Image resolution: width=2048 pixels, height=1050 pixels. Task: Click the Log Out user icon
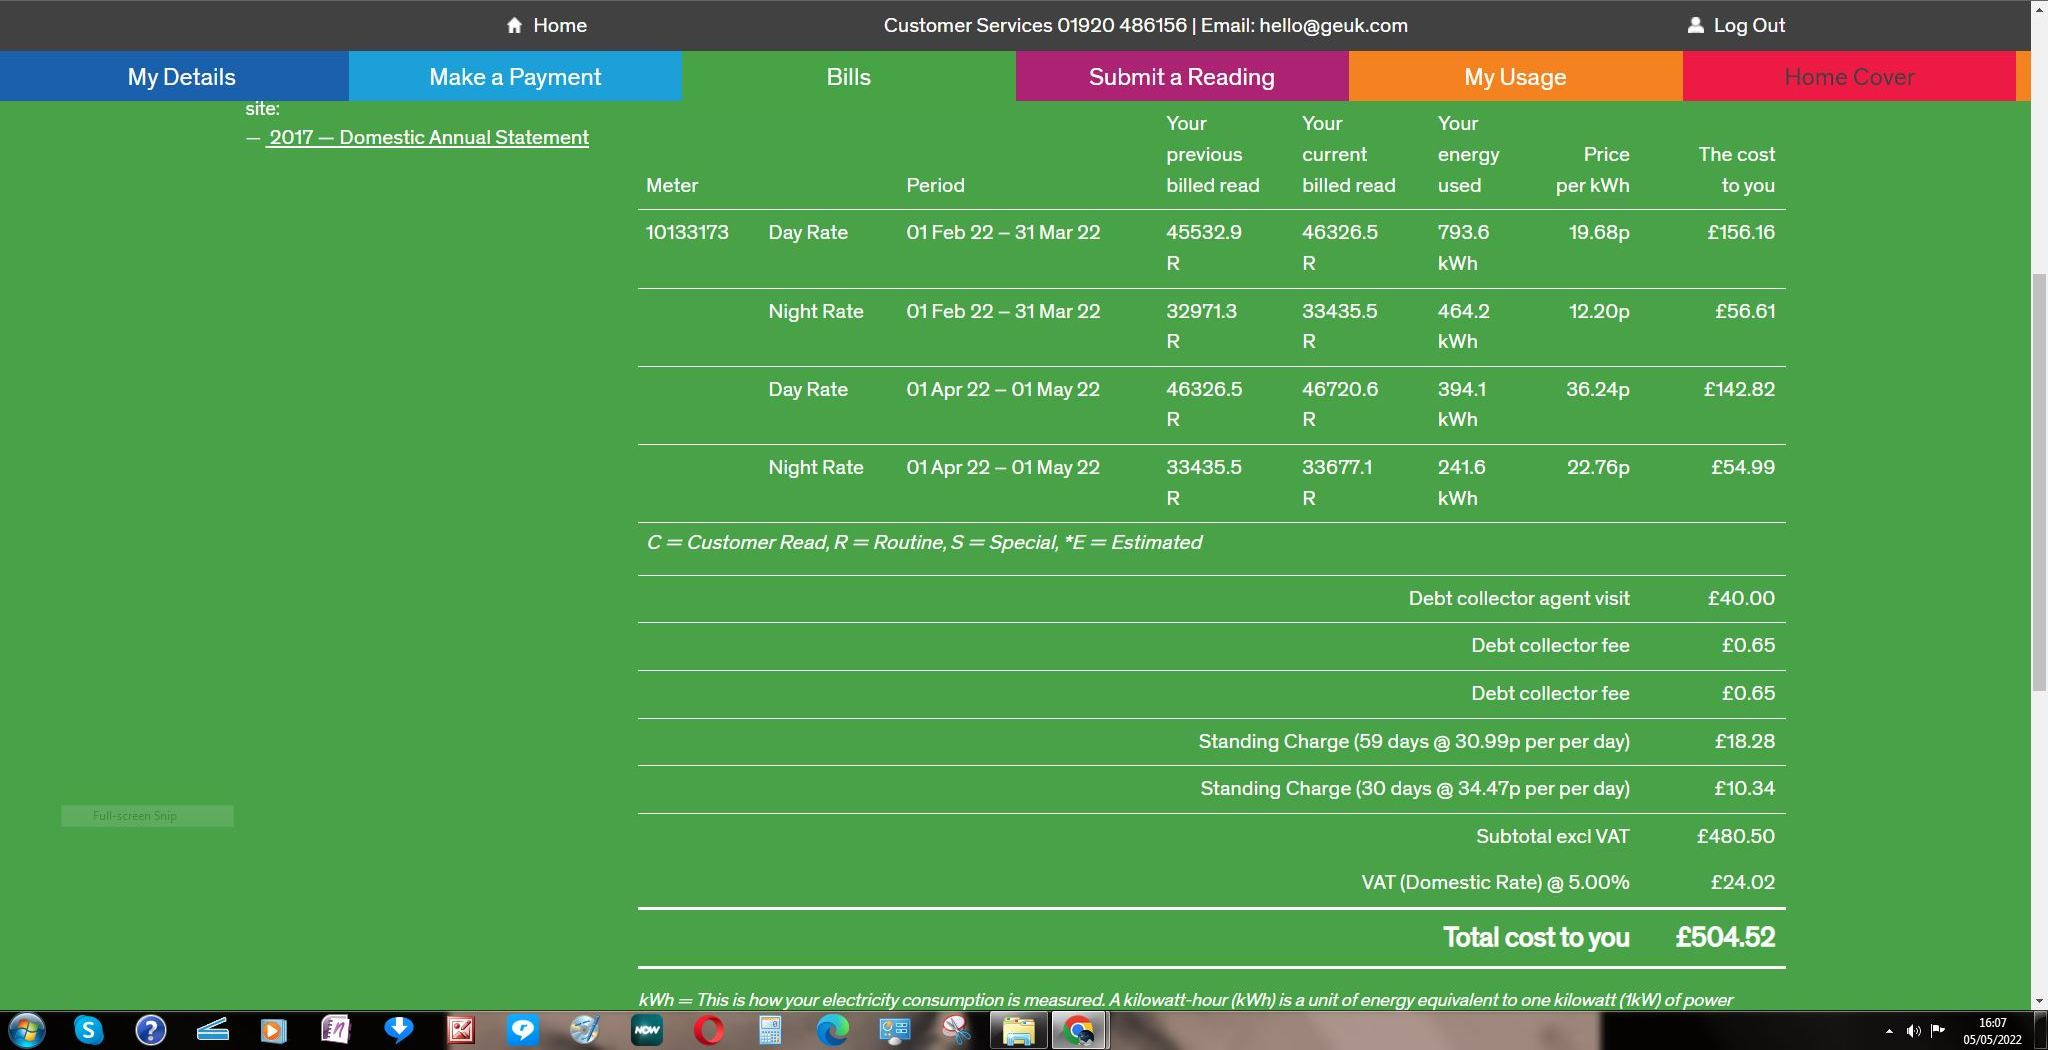coord(1695,26)
